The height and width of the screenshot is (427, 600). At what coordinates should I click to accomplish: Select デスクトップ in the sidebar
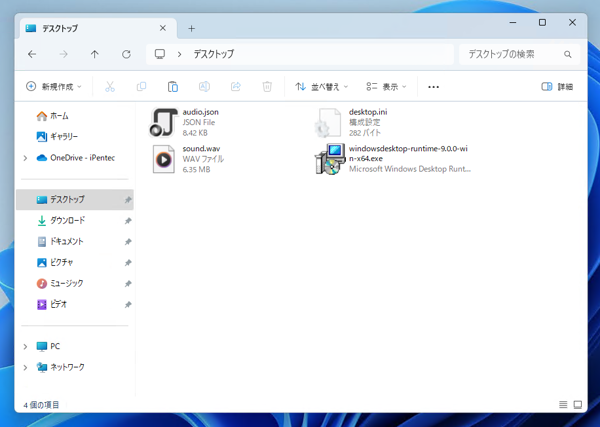(75, 199)
